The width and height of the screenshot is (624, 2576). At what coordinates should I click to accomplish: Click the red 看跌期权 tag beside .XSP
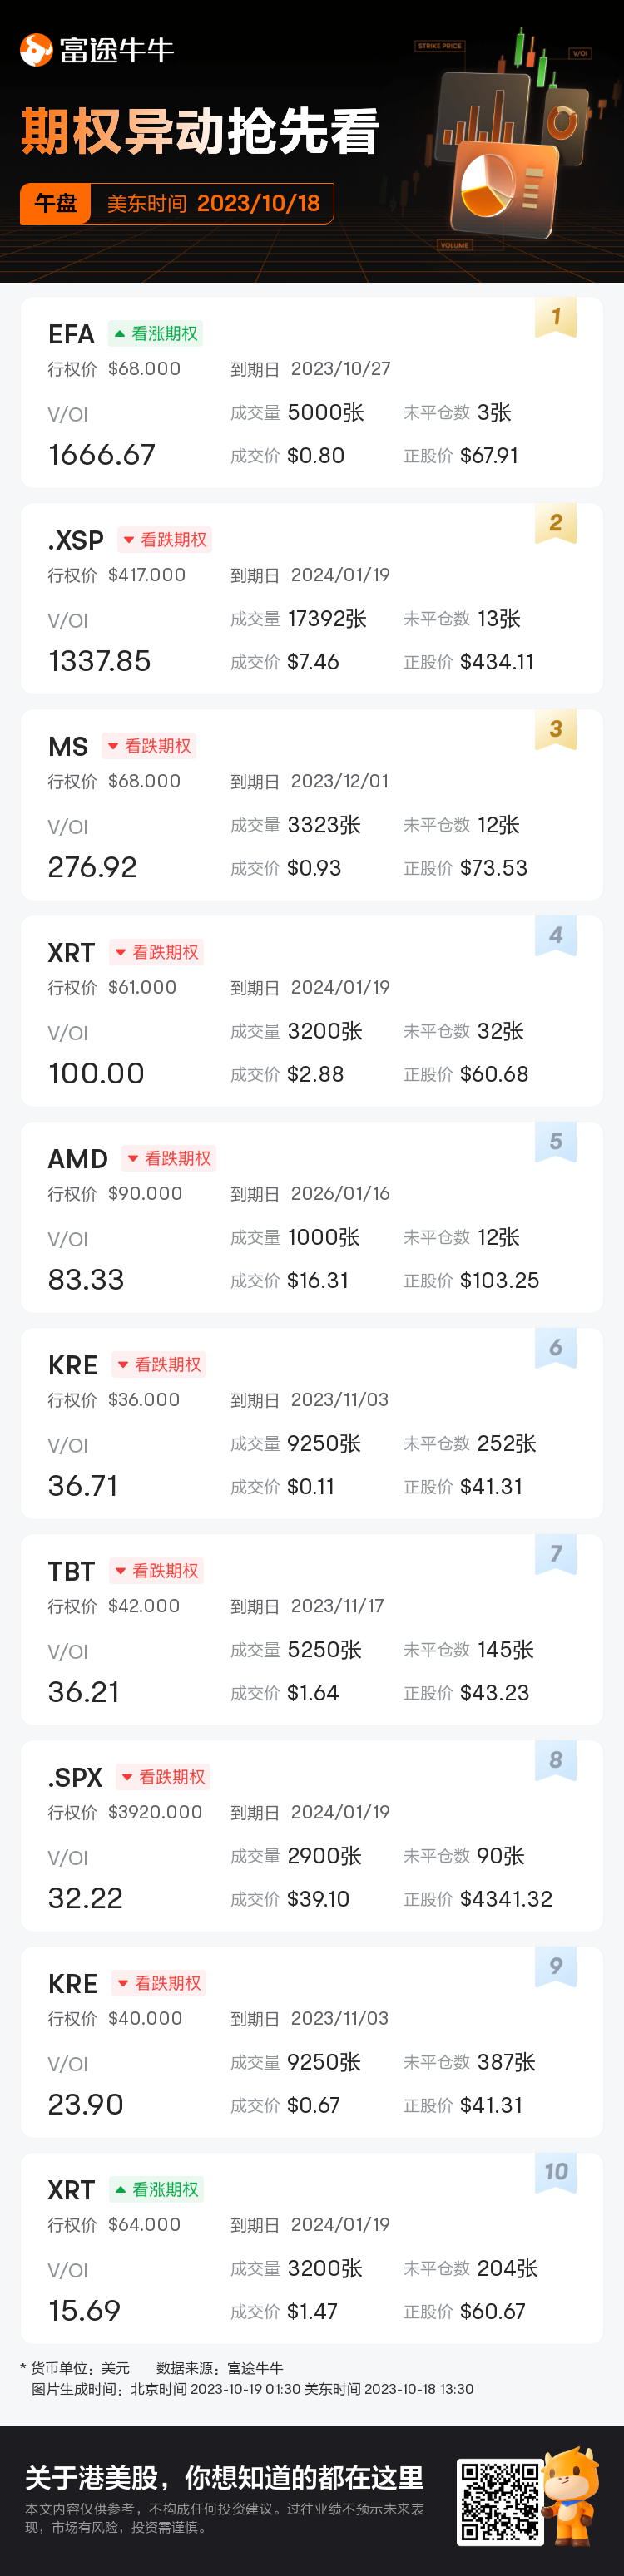[x=165, y=540]
